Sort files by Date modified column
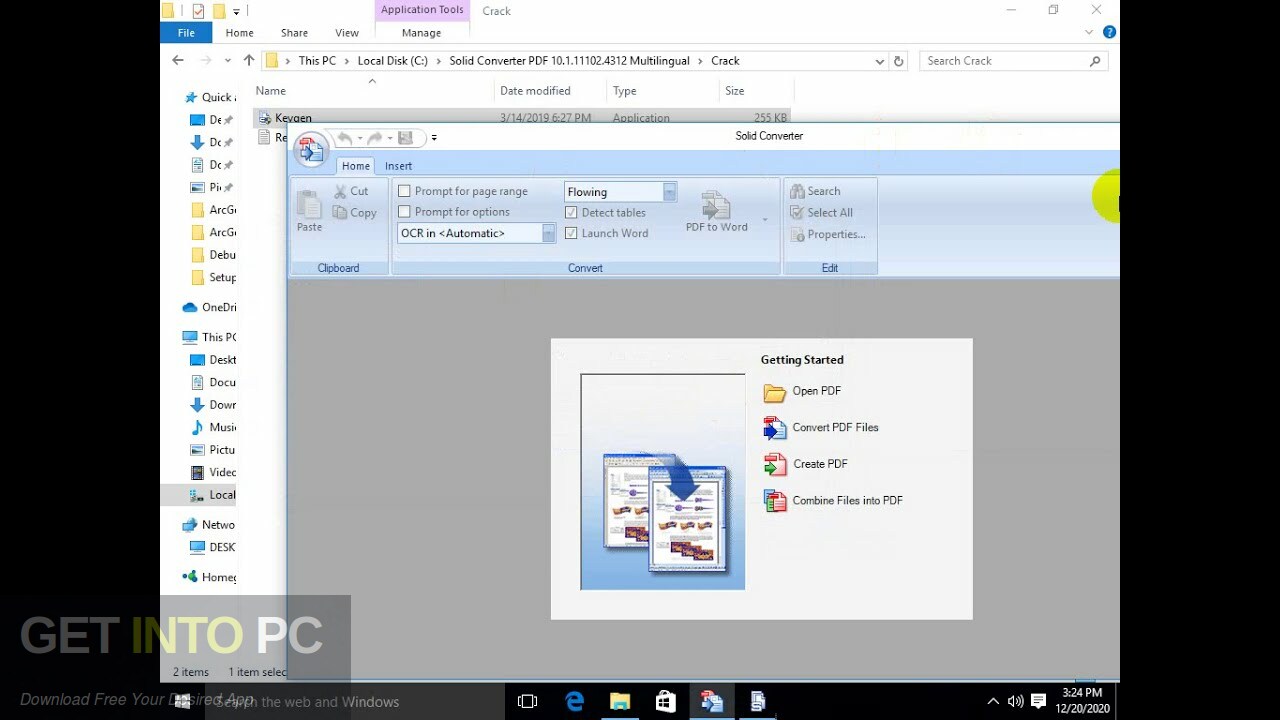Screen dimensions: 1280x720 click(535, 91)
